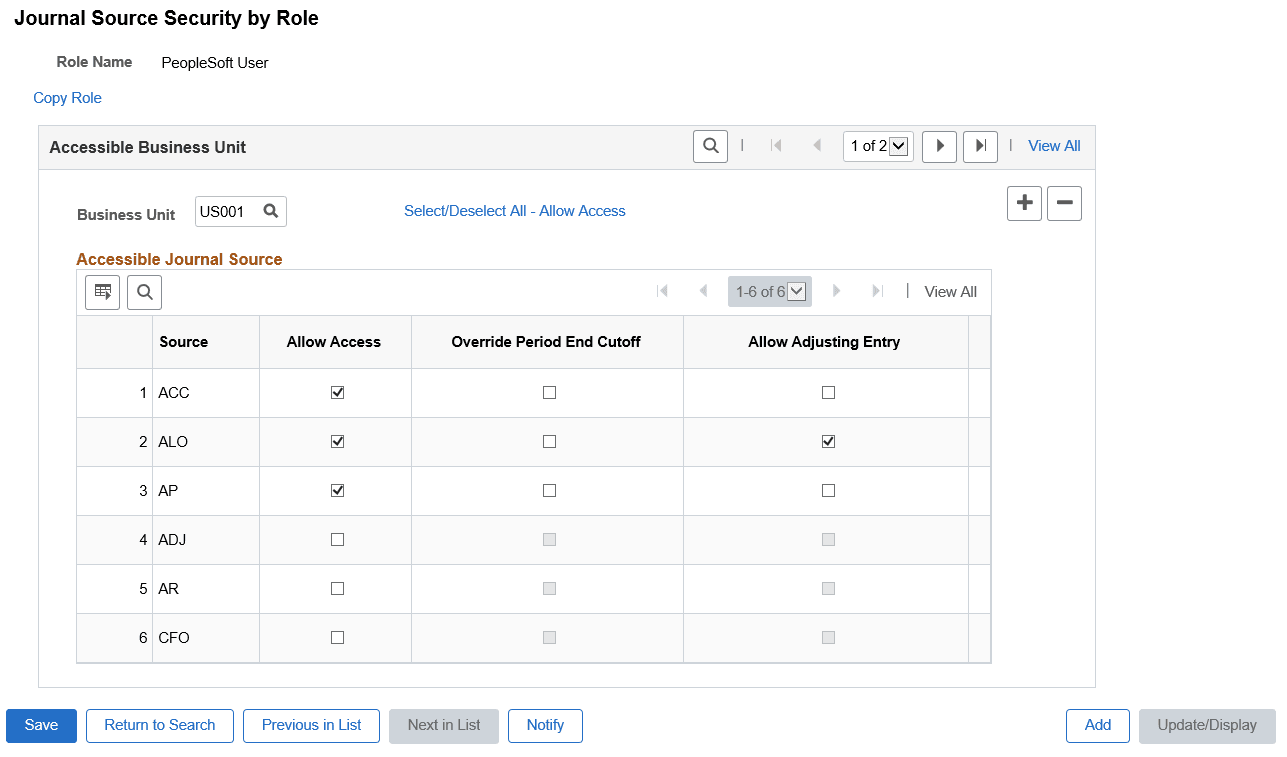Click the first record arrow in grid pagination
Viewport: 1287px width, 757px height.
(663, 291)
